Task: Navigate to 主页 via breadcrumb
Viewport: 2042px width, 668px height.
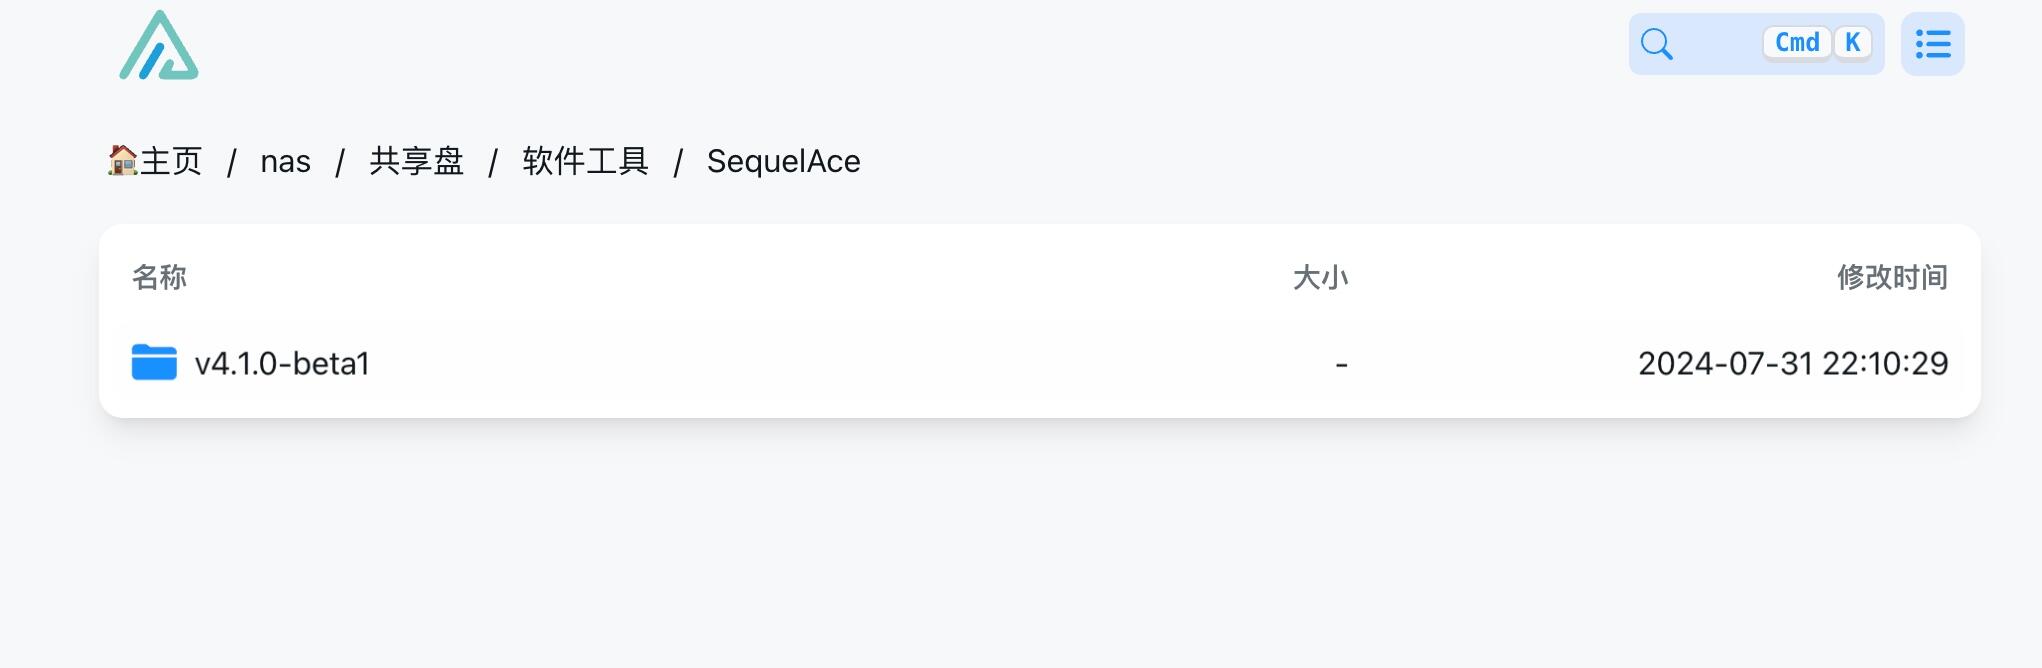Action: point(171,161)
